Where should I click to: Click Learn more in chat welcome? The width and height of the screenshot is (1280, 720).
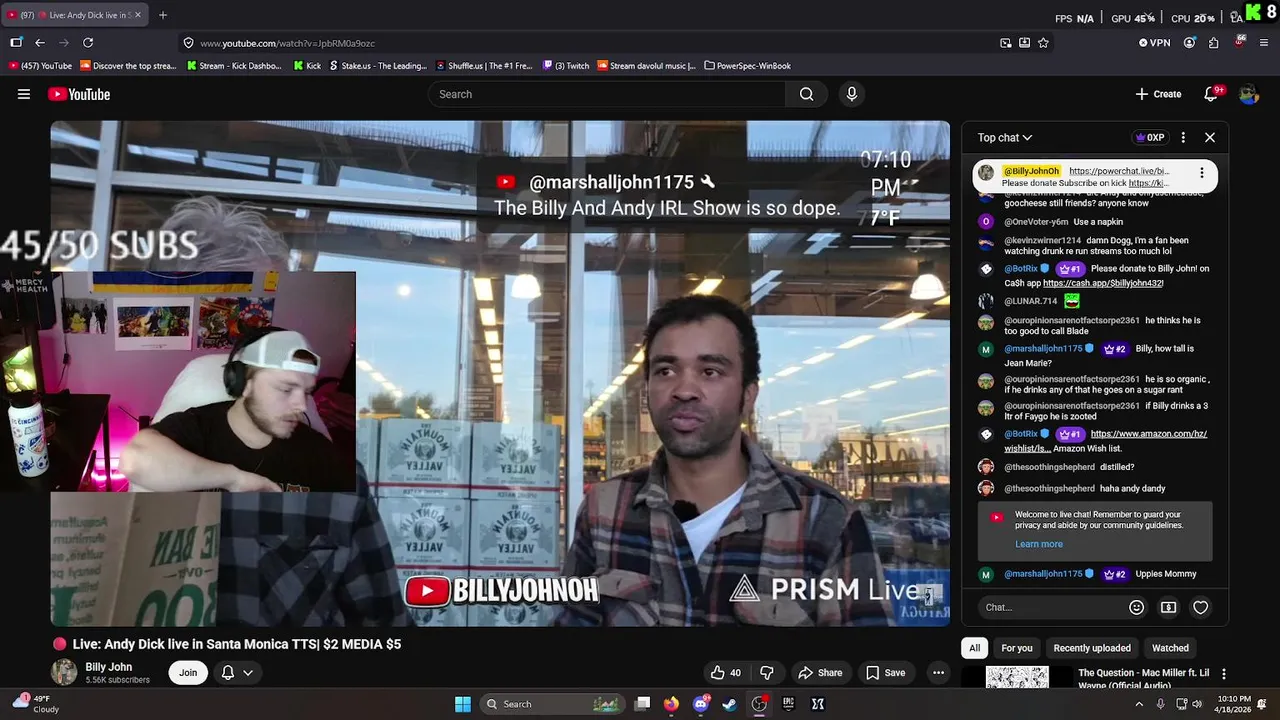click(x=1039, y=544)
